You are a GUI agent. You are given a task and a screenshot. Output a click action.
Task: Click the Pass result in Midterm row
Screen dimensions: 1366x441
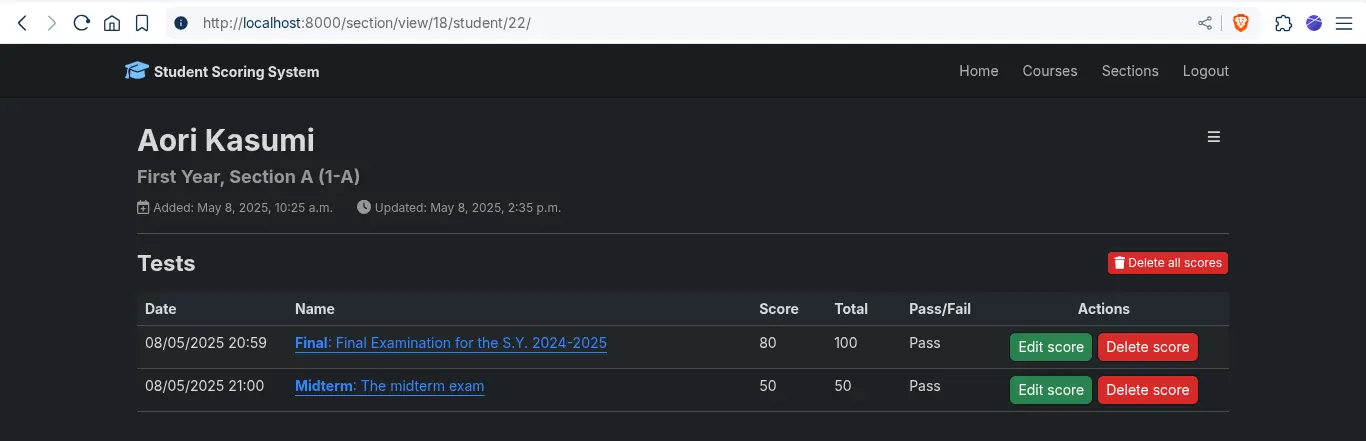point(925,386)
